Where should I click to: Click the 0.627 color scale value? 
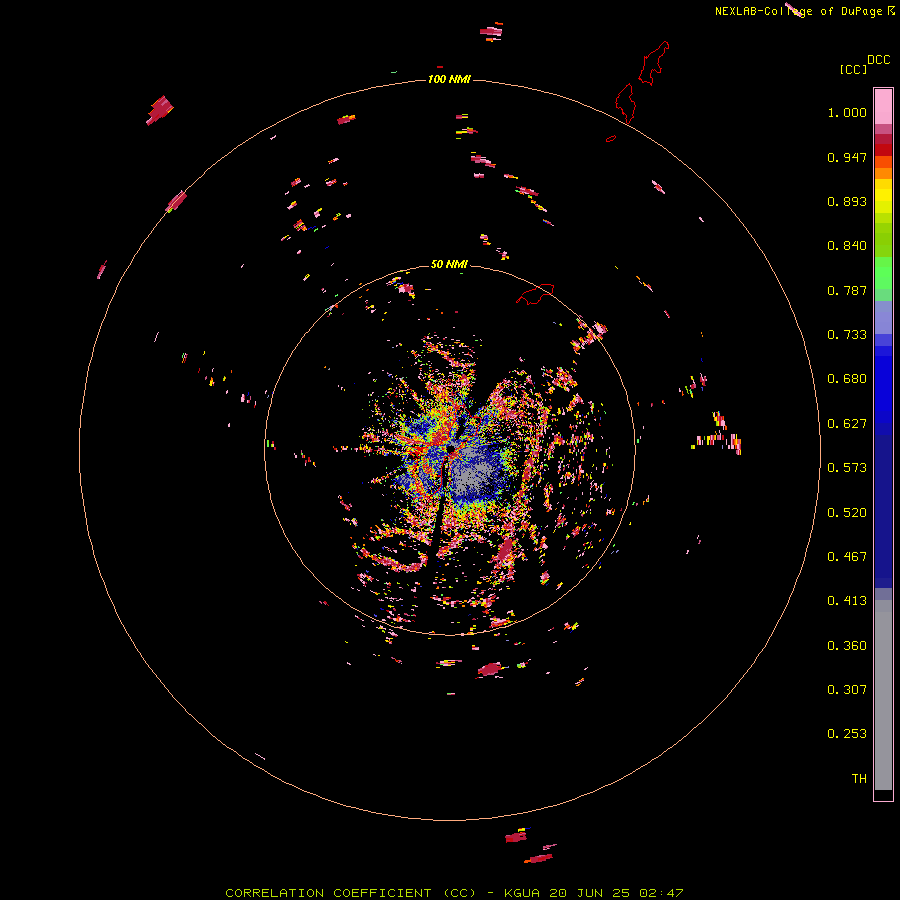pyautogui.click(x=847, y=424)
